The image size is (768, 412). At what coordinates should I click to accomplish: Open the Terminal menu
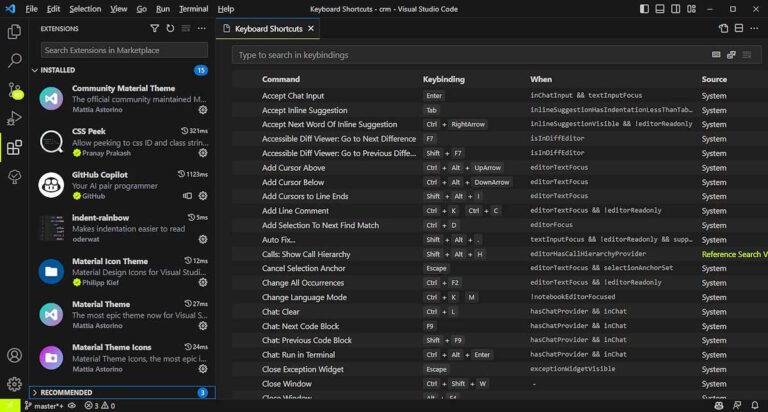point(195,8)
